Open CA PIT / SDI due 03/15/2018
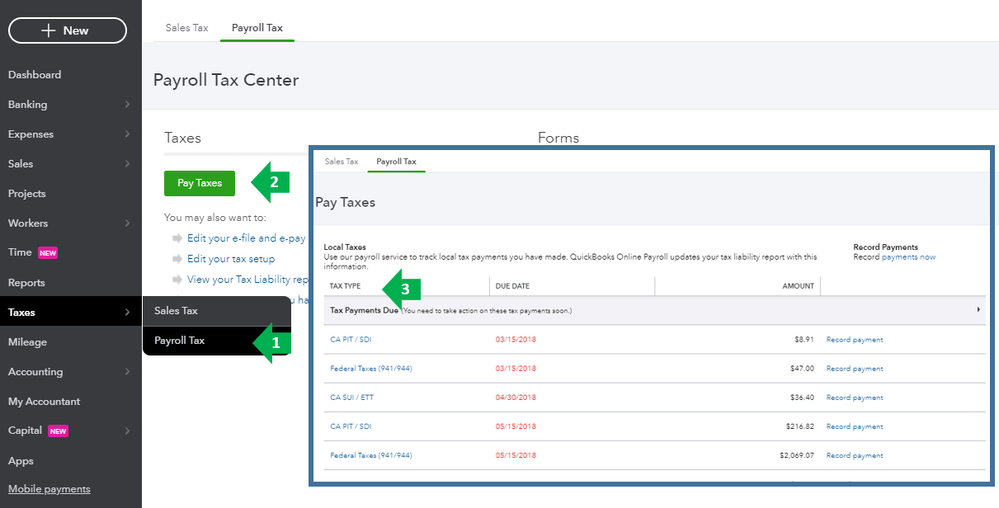Image resolution: width=999 pixels, height=508 pixels. (x=351, y=340)
